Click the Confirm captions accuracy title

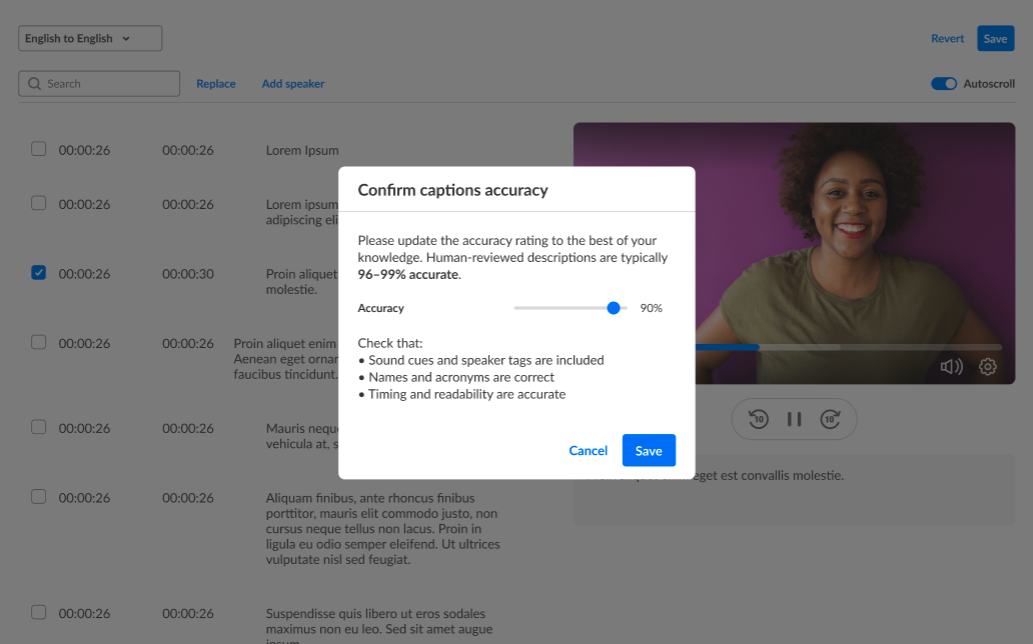(453, 190)
